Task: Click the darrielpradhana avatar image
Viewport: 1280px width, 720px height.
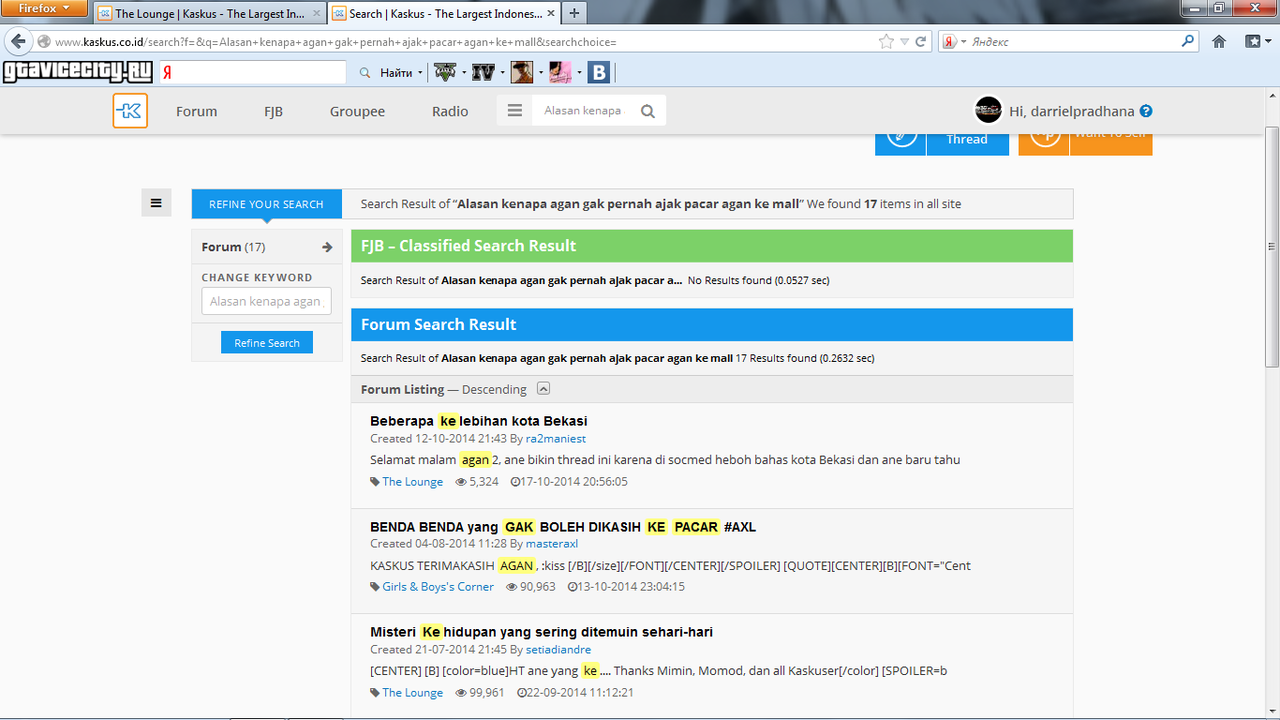Action: coord(988,110)
